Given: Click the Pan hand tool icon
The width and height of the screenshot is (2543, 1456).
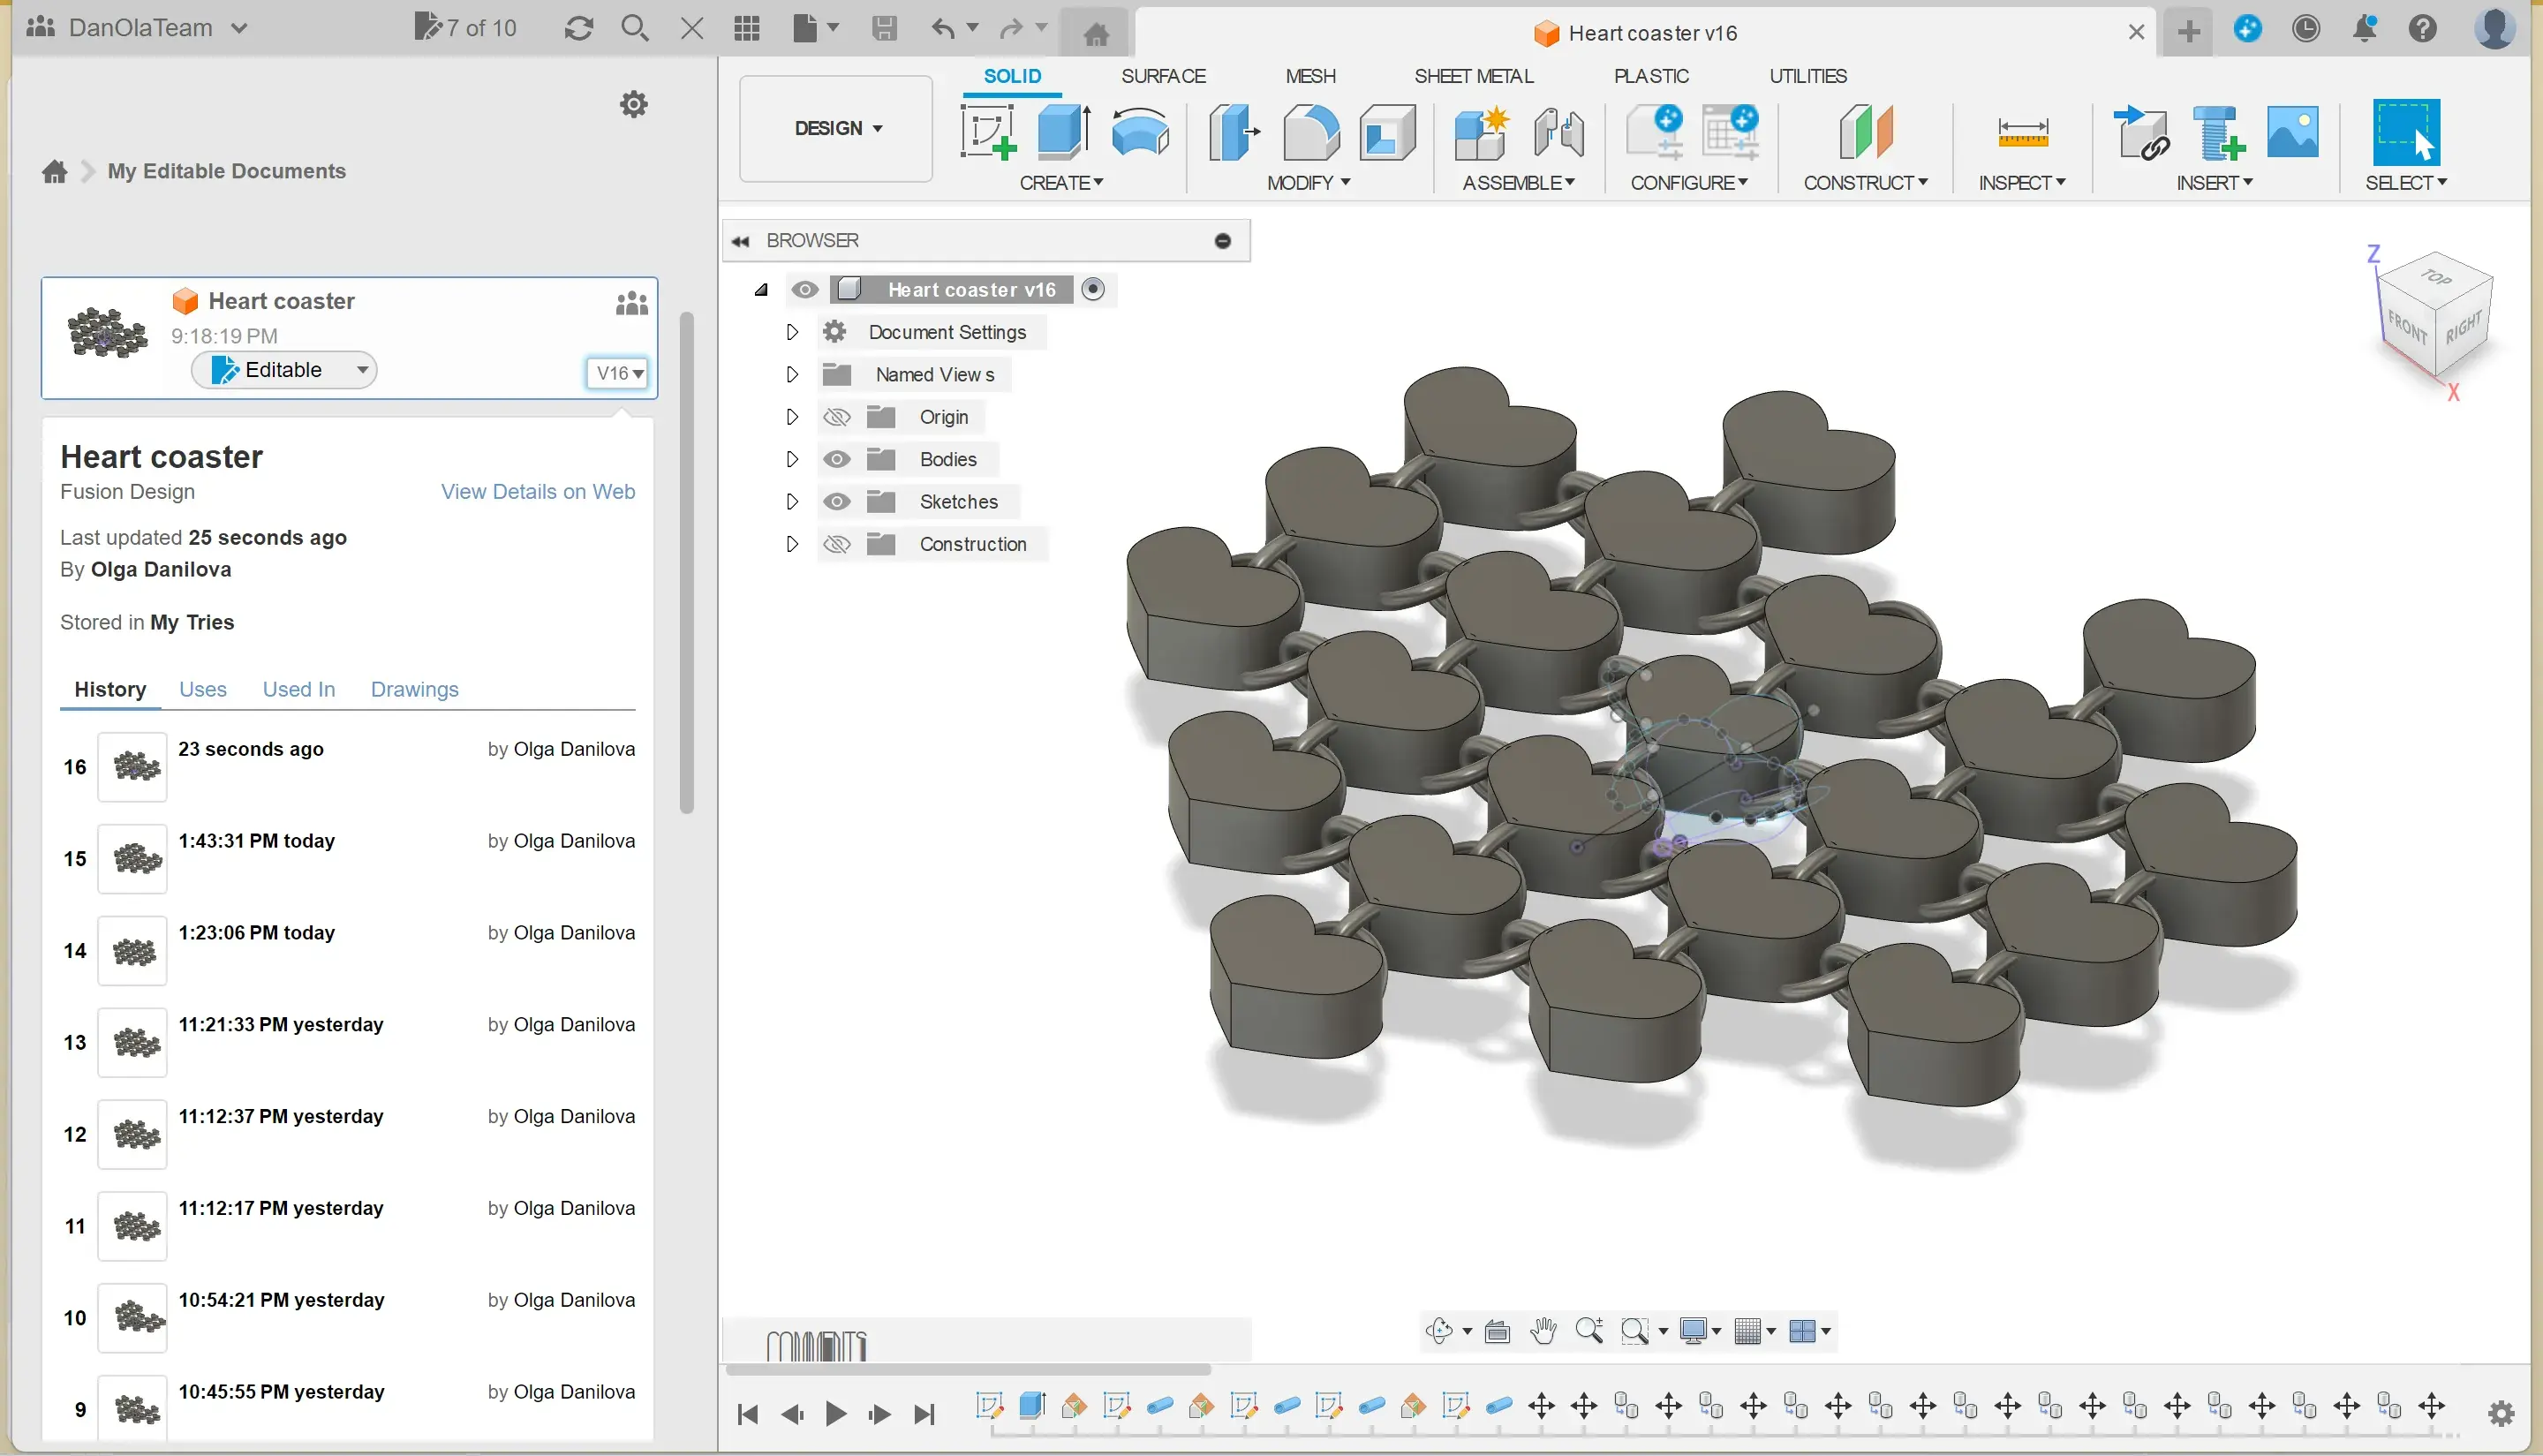Looking at the screenshot, I should [x=1543, y=1331].
